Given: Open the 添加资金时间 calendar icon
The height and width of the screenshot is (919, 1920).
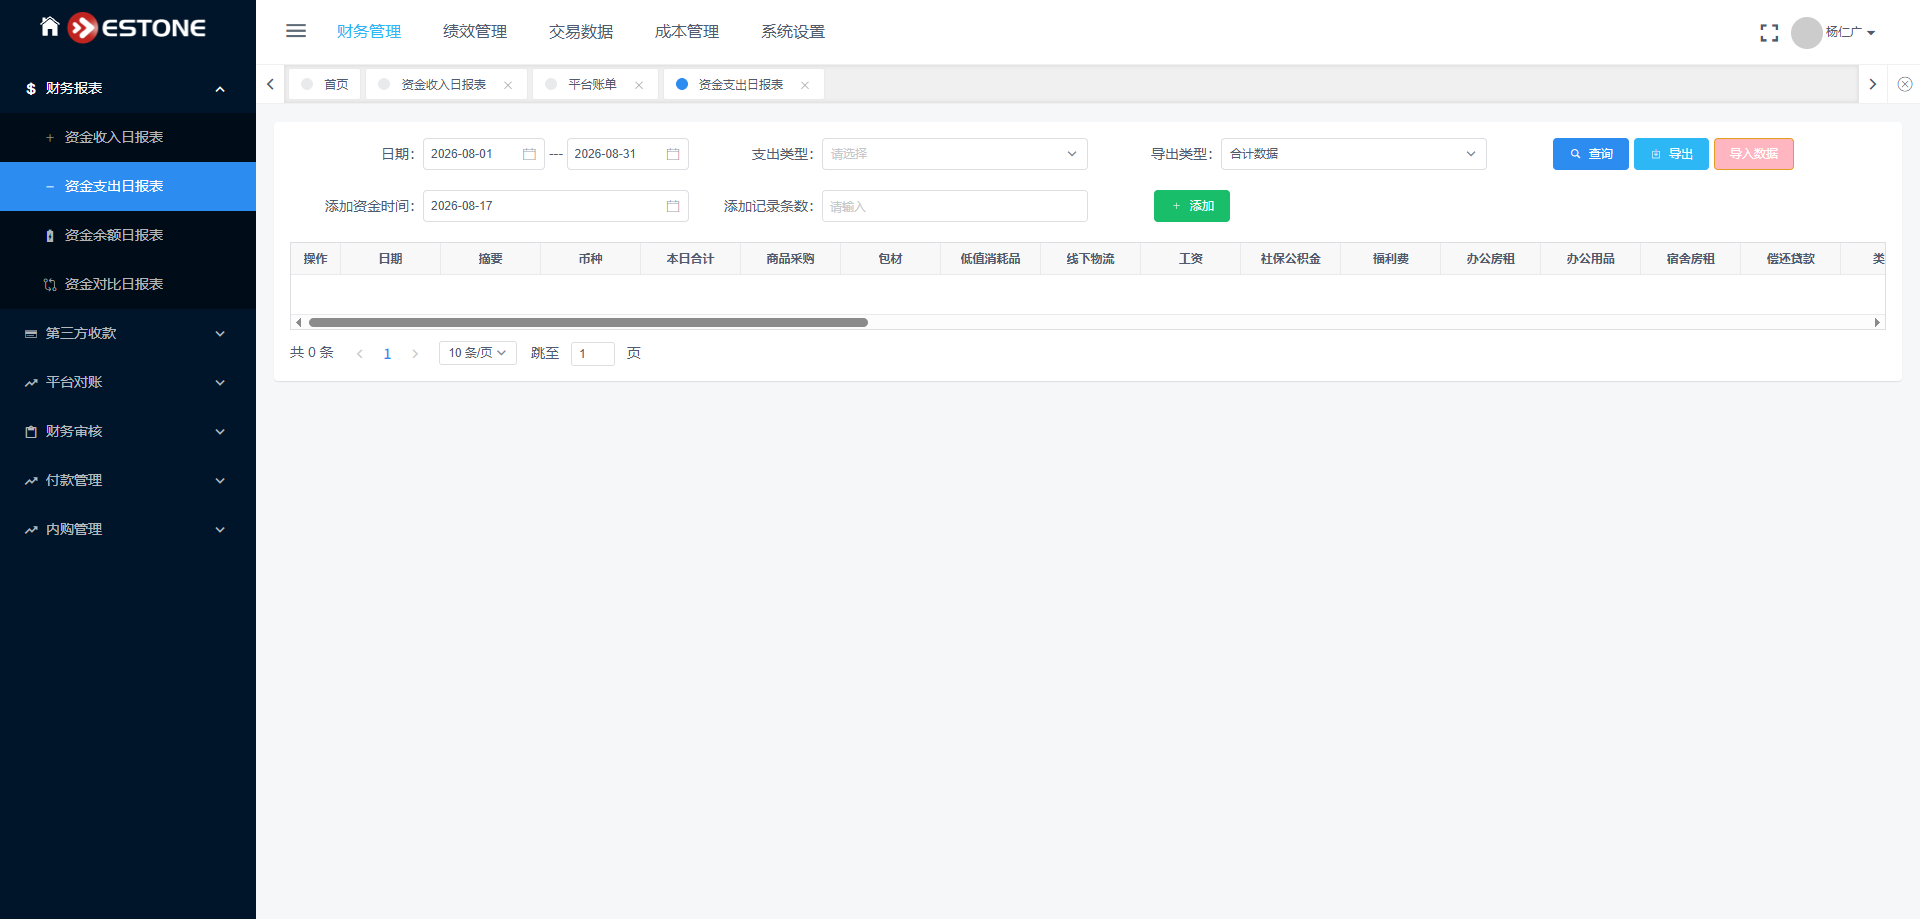Looking at the screenshot, I should tap(673, 206).
